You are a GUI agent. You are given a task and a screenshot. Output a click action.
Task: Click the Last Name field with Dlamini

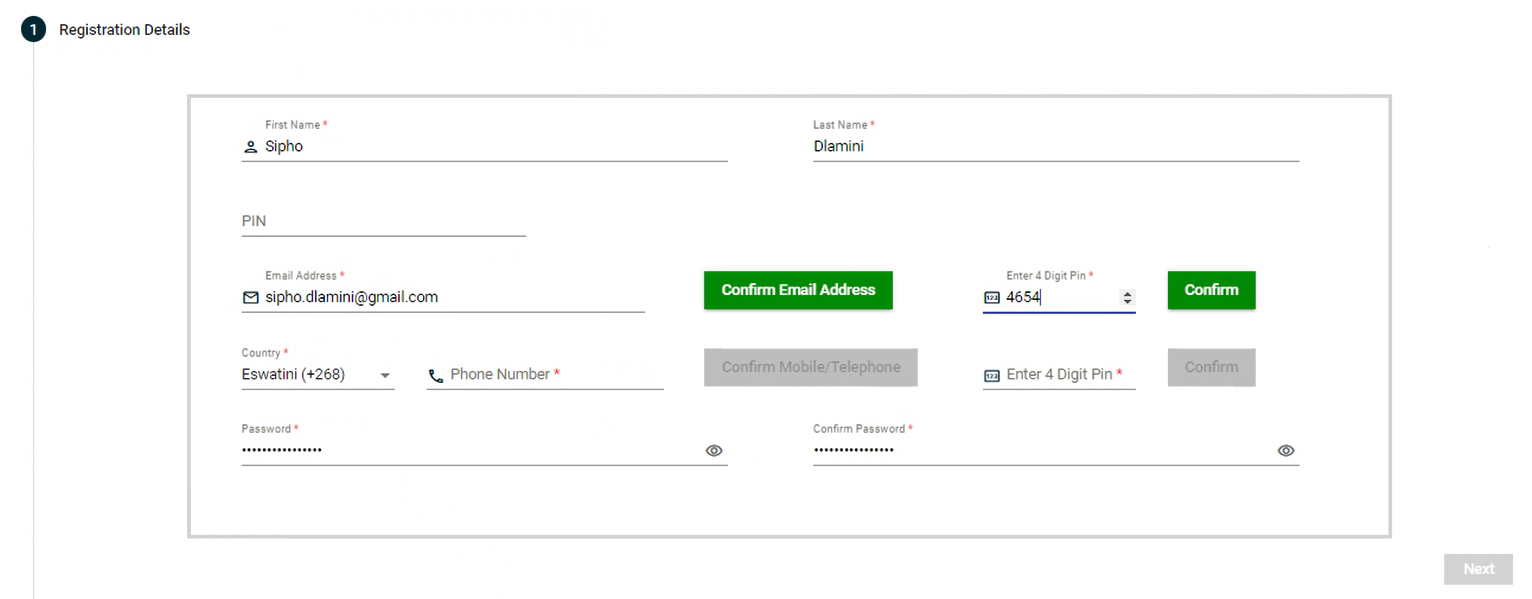click(1055, 147)
